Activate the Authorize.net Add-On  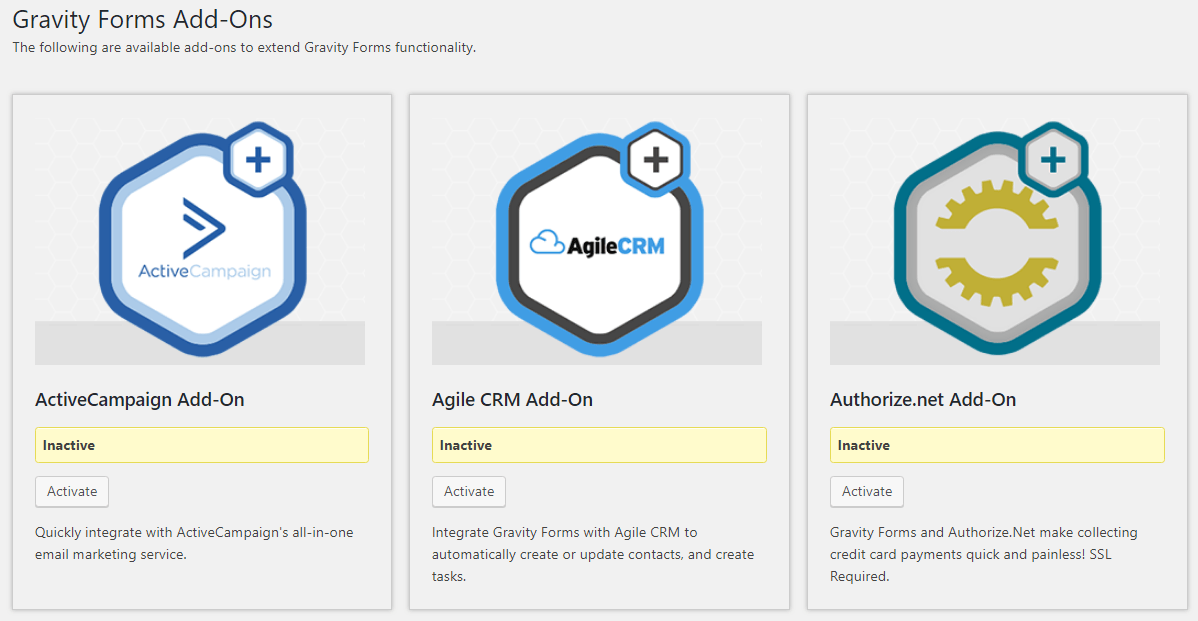[867, 492]
